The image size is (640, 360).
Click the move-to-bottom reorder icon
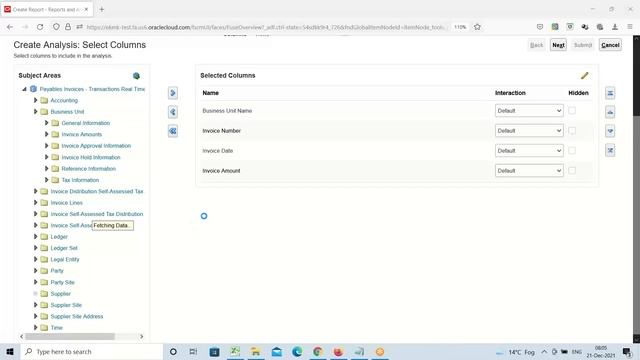point(610,150)
